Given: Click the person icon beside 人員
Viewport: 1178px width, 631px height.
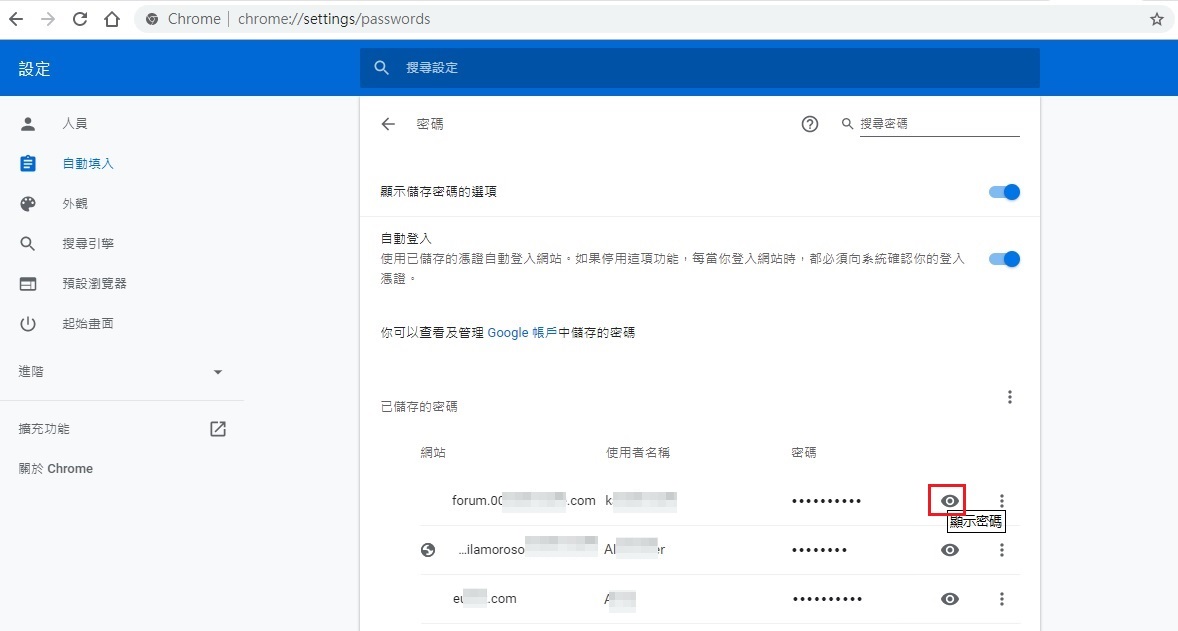Looking at the screenshot, I should [x=28, y=123].
